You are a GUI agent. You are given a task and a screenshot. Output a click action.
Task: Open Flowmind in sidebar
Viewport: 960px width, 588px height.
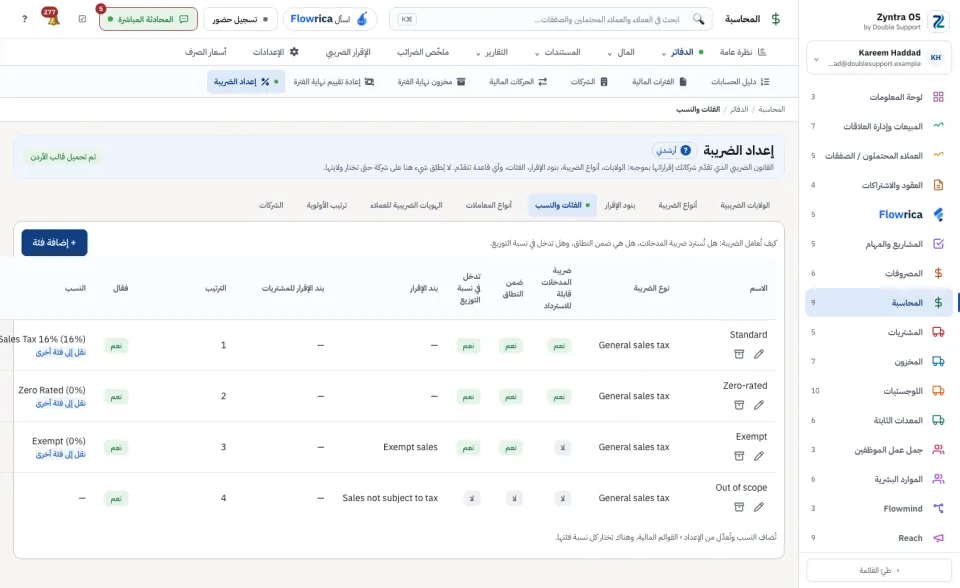click(x=879, y=508)
